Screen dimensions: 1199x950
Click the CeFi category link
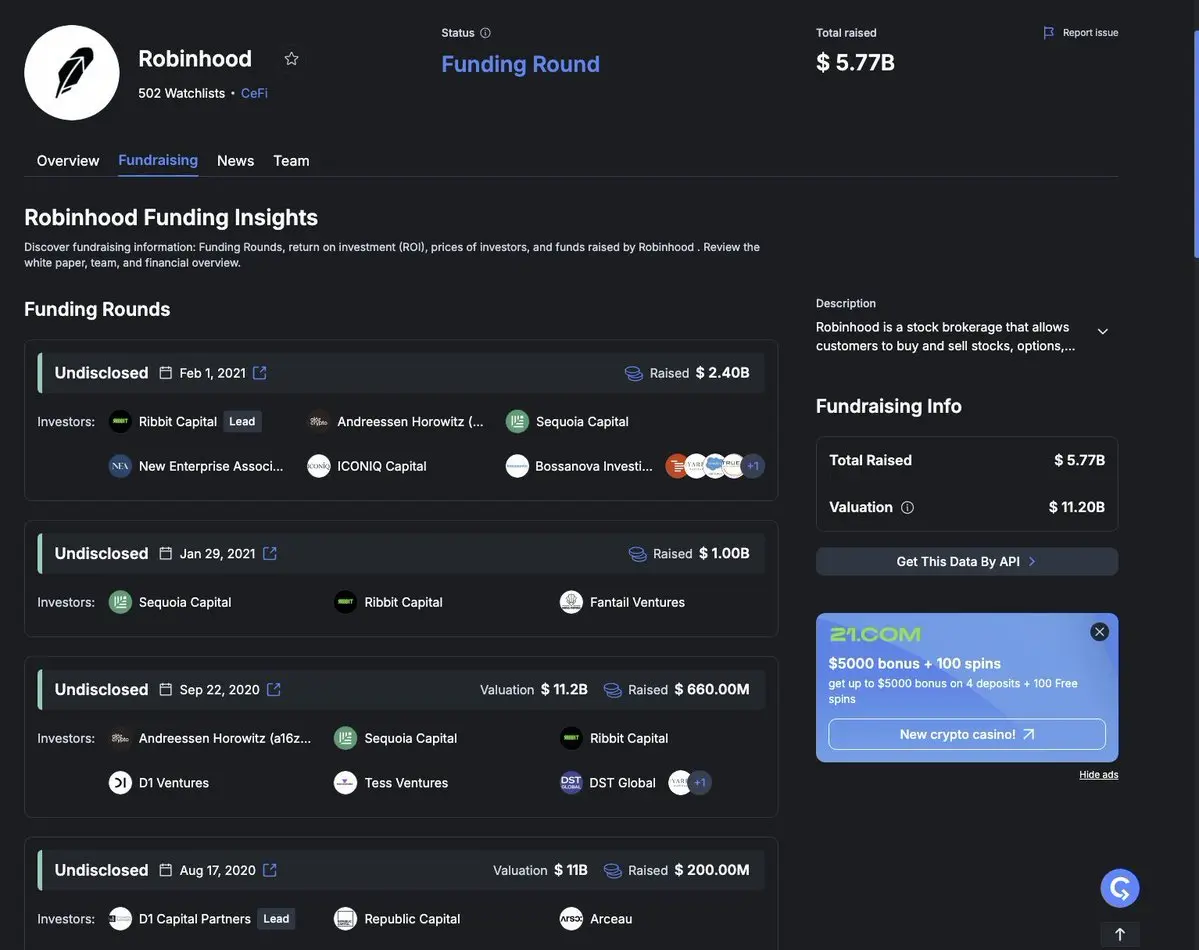254,93
